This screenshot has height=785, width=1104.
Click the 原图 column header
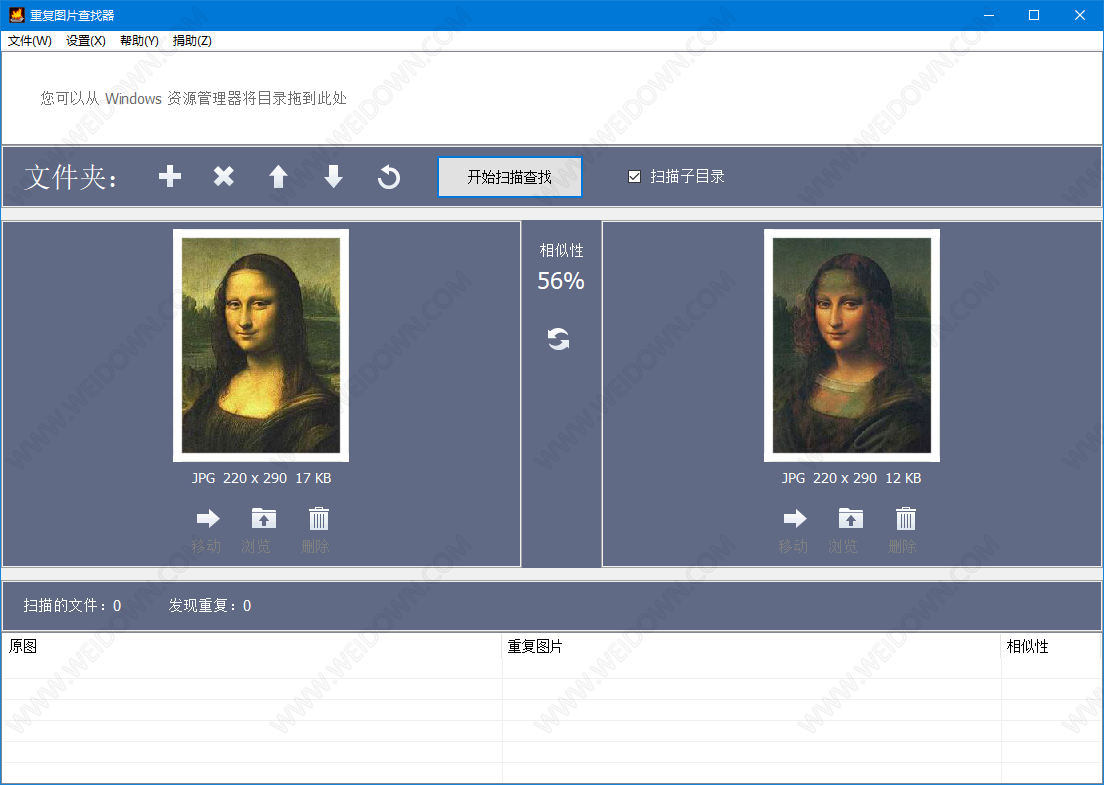(251, 646)
